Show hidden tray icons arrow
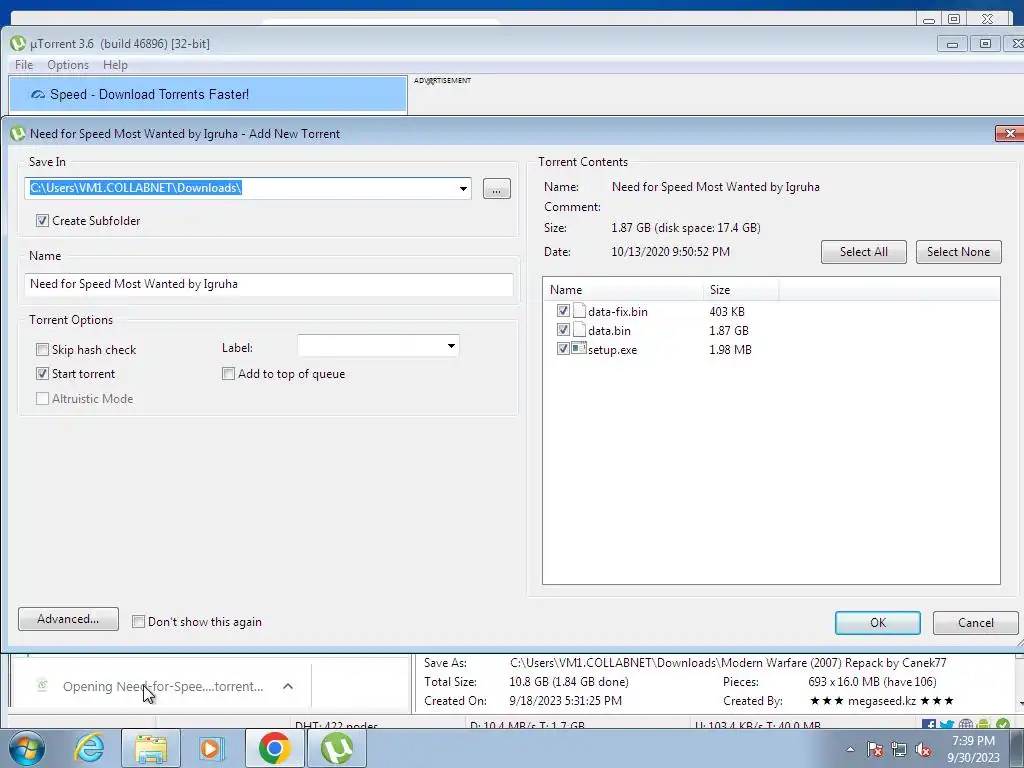The width and height of the screenshot is (1024, 768). tap(850, 749)
